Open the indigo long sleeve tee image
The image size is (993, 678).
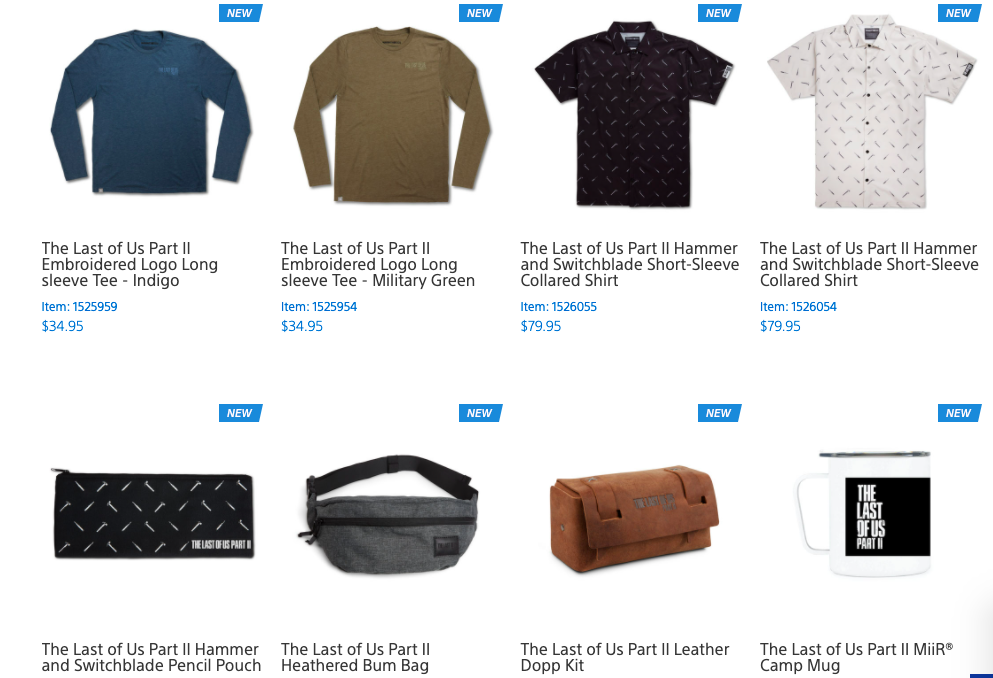pyautogui.click(x=151, y=112)
